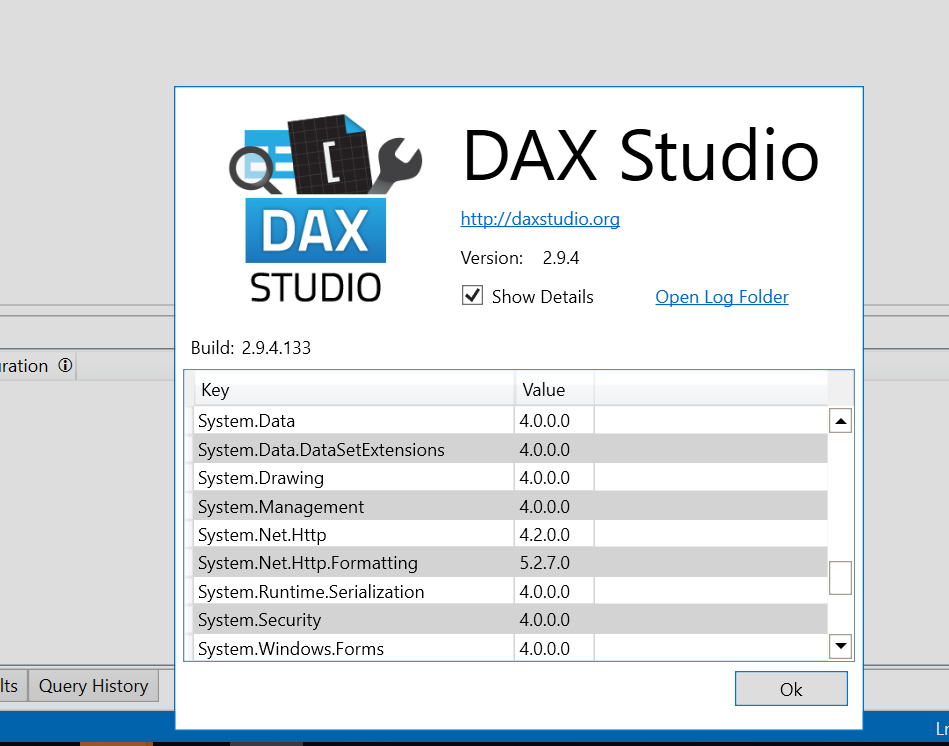Switch to the Query History tab
This screenshot has width=949, height=746.
tap(92, 686)
